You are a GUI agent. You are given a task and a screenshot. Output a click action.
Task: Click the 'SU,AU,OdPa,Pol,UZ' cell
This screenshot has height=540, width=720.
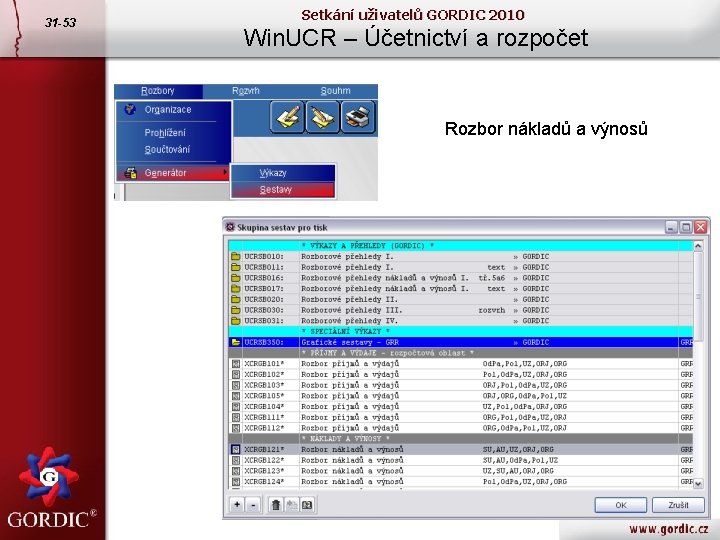(x=521, y=460)
